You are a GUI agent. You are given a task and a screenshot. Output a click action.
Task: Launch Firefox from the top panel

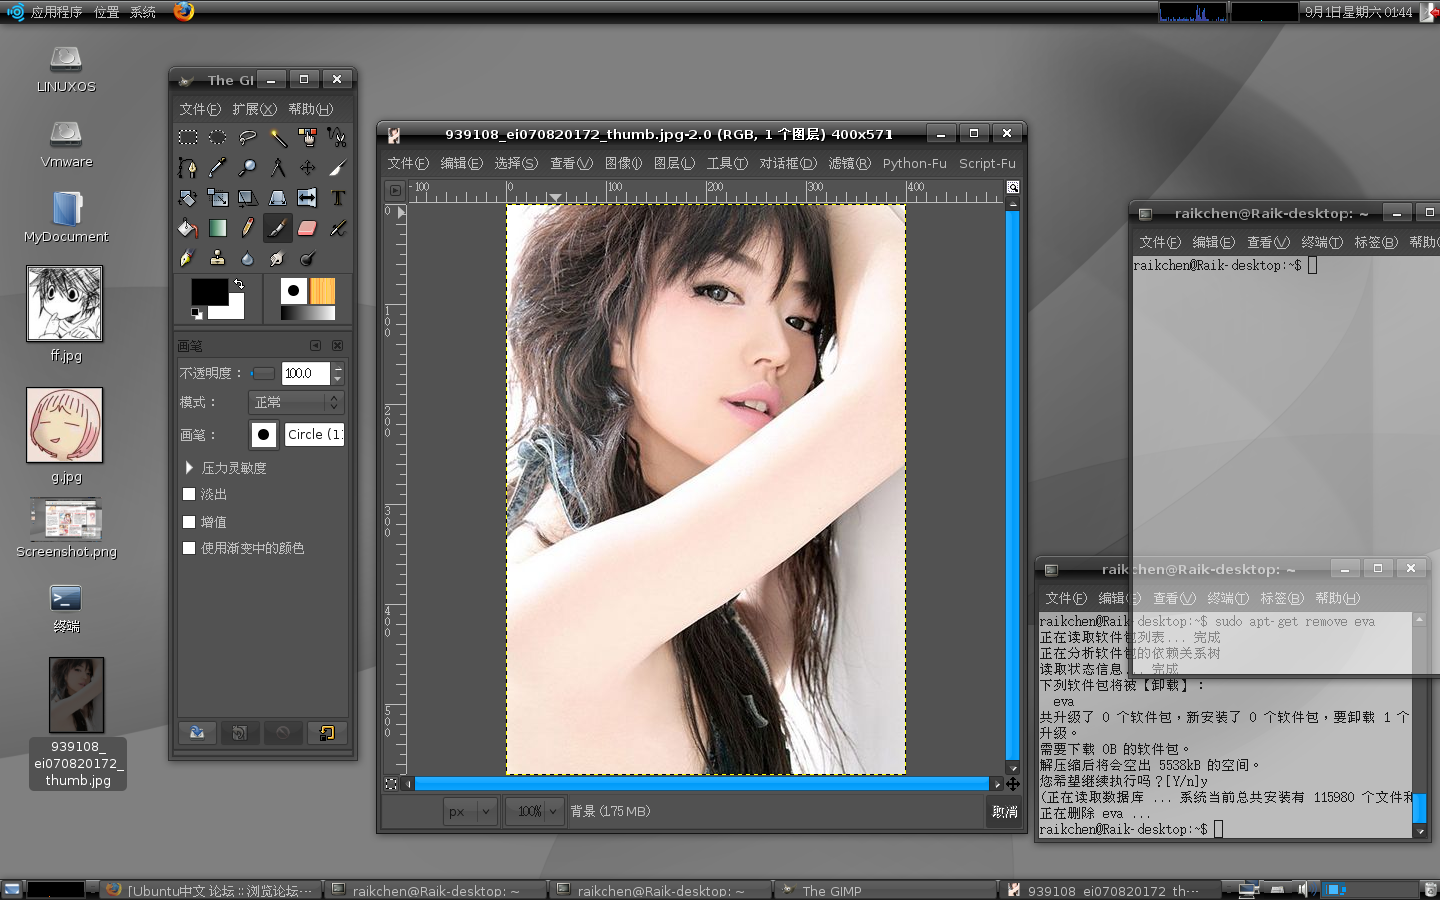pos(184,11)
